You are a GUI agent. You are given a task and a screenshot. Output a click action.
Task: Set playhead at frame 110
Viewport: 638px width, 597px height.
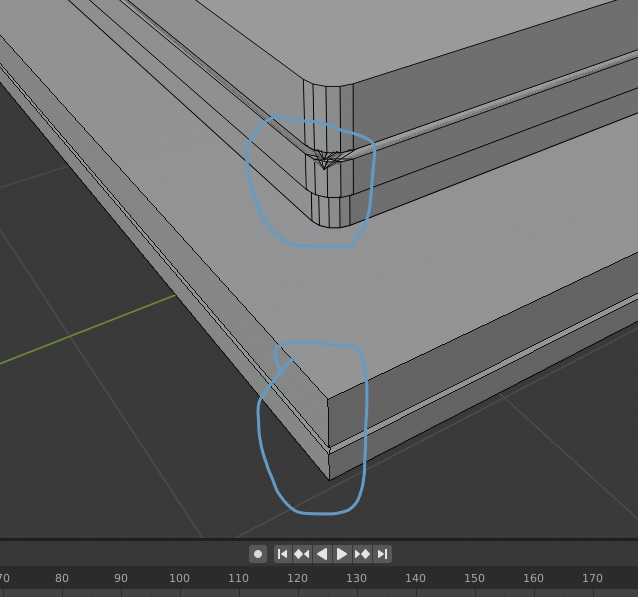(x=238, y=578)
